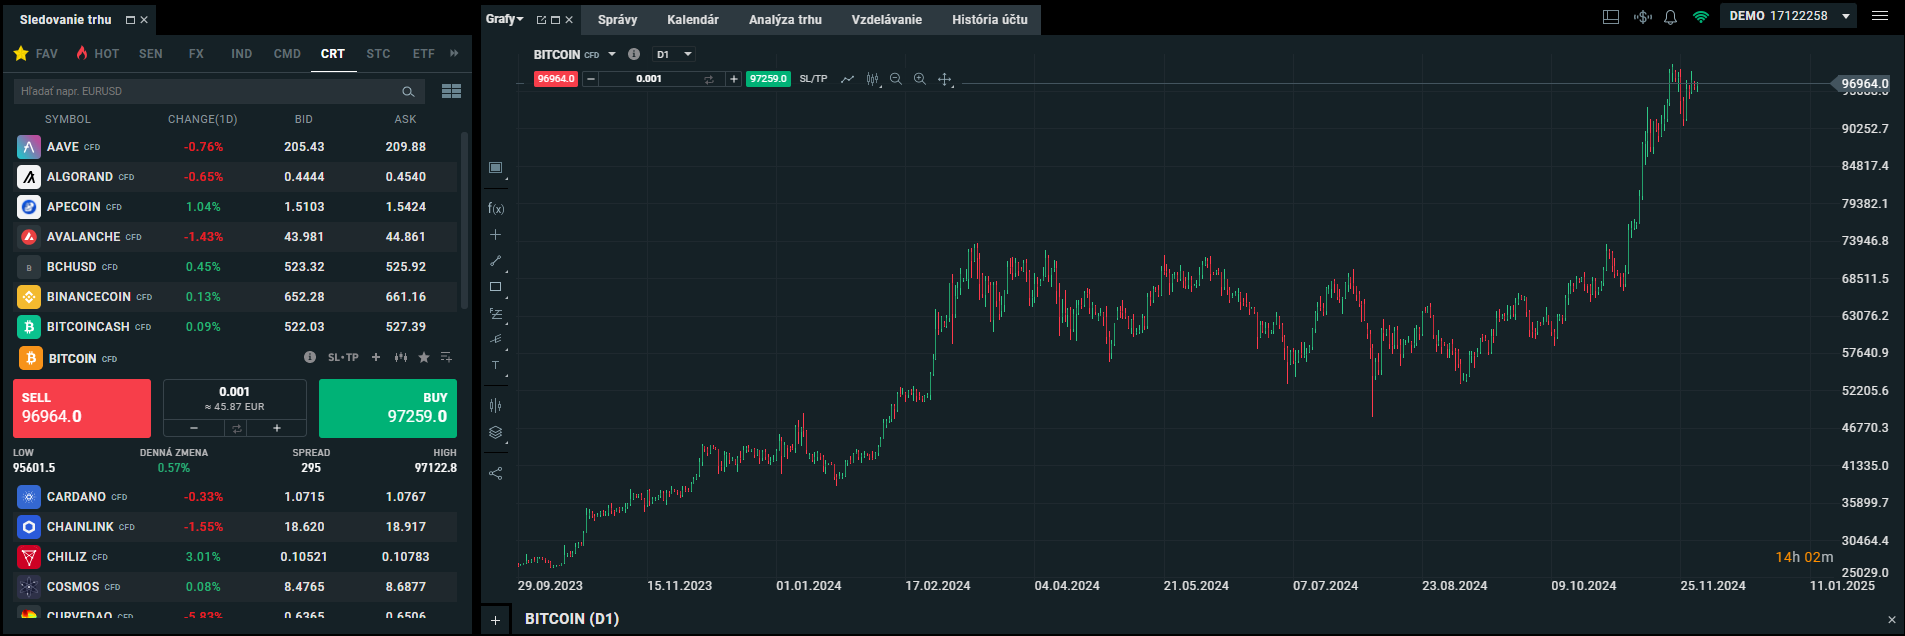Share the chart using share icon
Viewport: 1905px width, 636px height.
click(495, 473)
